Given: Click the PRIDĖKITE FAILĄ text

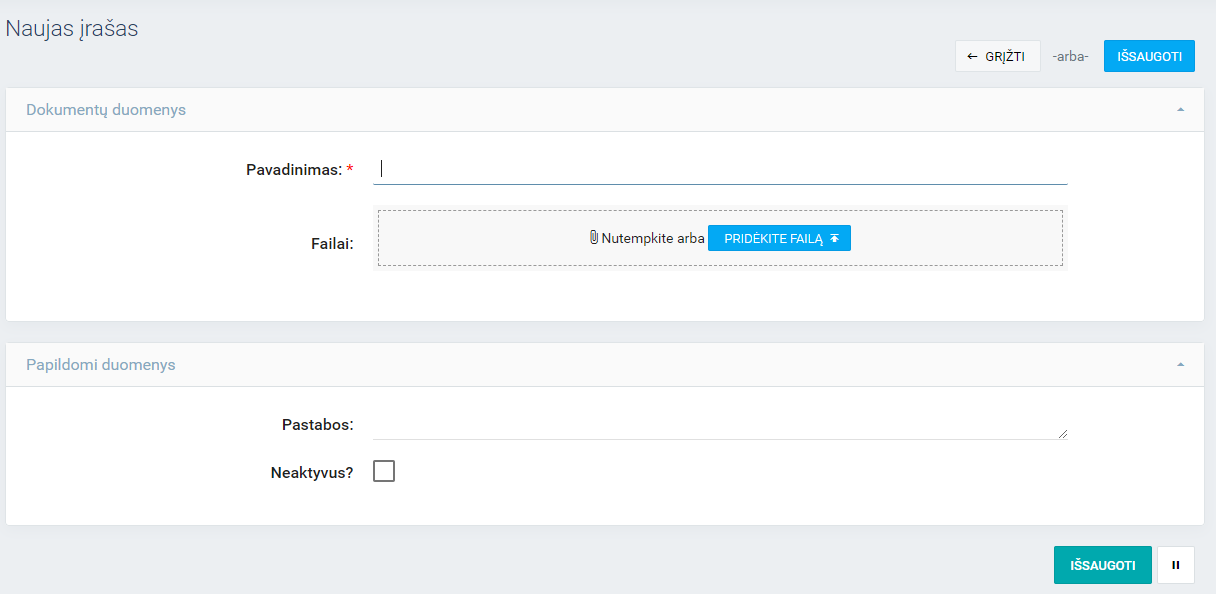Looking at the screenshot, I should (x=772, y=238).
